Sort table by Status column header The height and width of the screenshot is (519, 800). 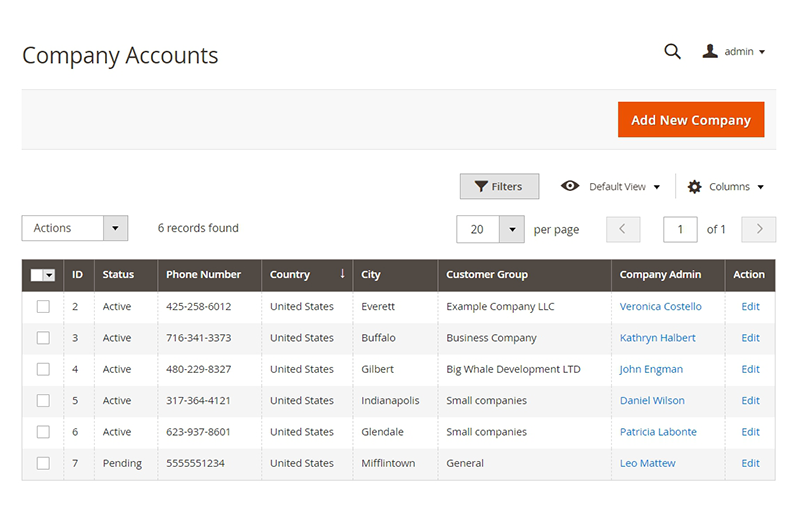click(x=118, y=274)
